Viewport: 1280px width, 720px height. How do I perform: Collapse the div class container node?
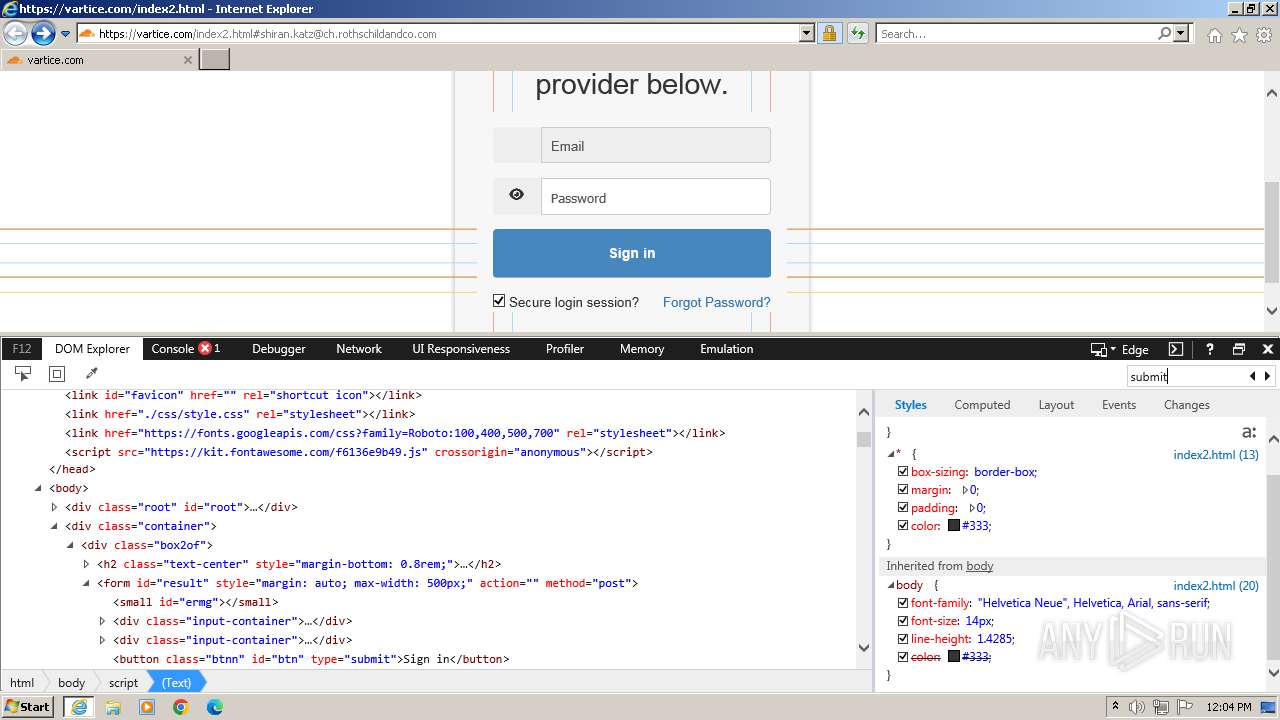55,526
